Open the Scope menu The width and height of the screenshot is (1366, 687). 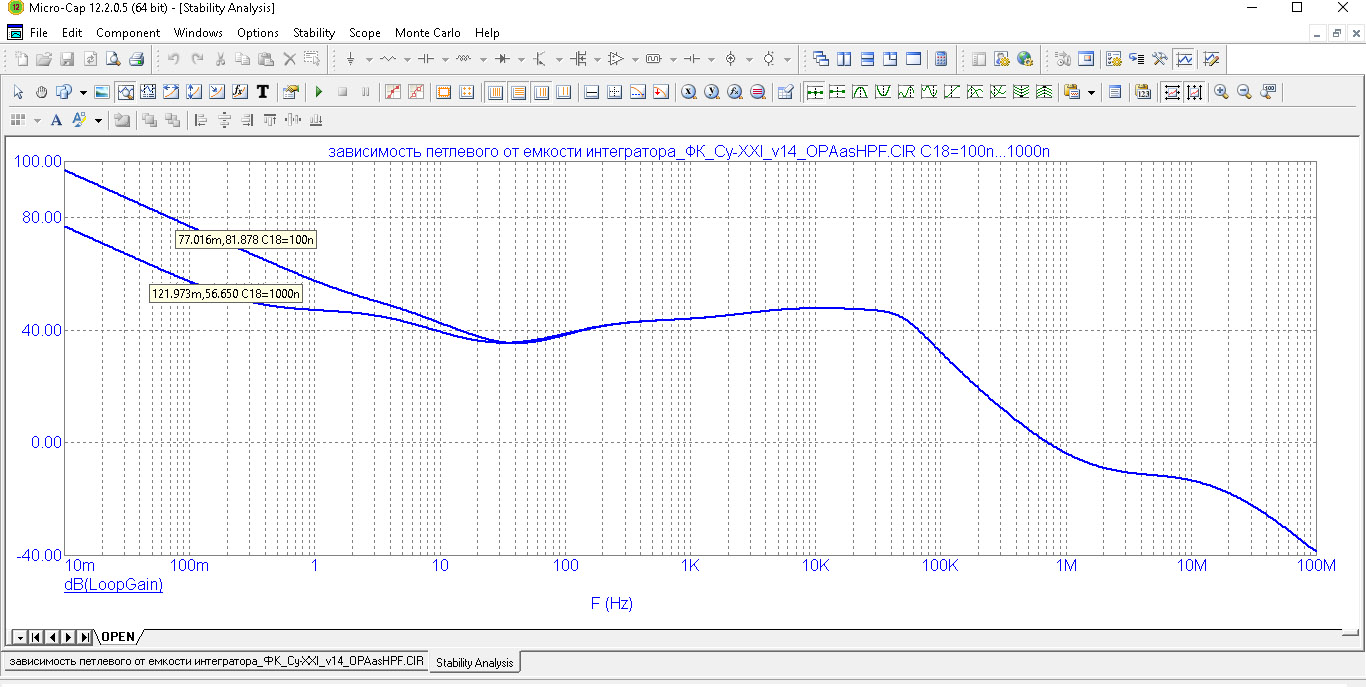[x=365, y=33]
